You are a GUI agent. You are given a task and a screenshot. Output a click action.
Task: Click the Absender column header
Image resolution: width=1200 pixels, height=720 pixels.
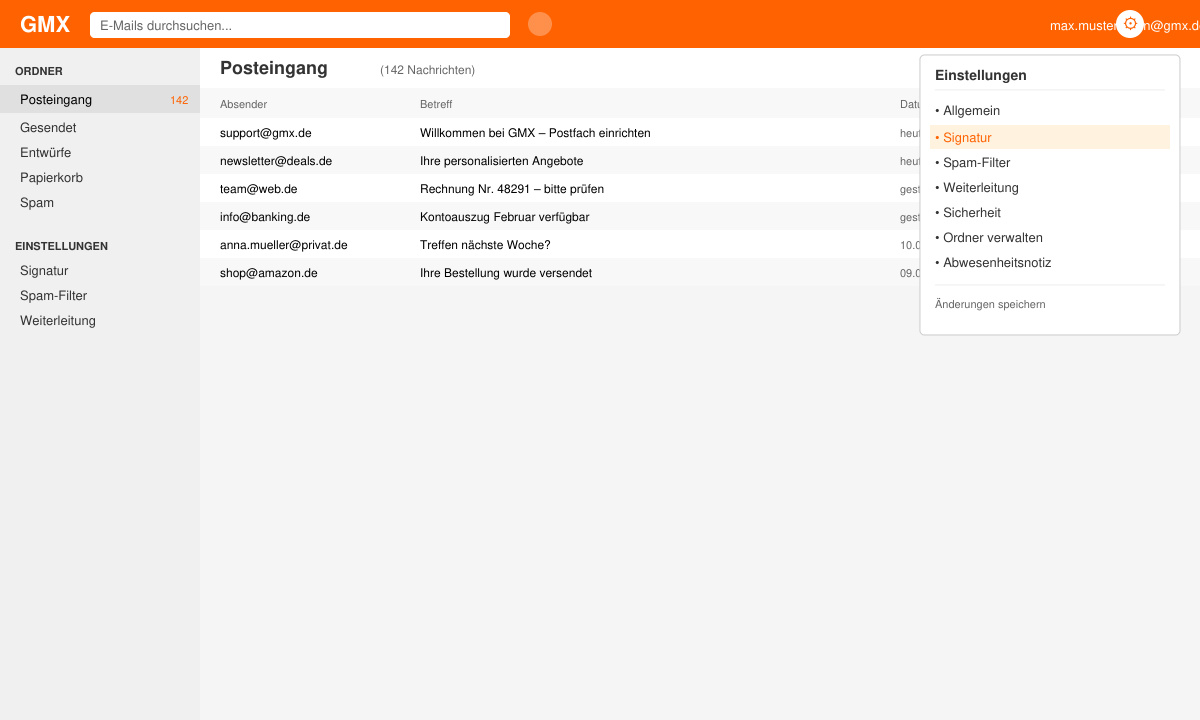point(244,104)
